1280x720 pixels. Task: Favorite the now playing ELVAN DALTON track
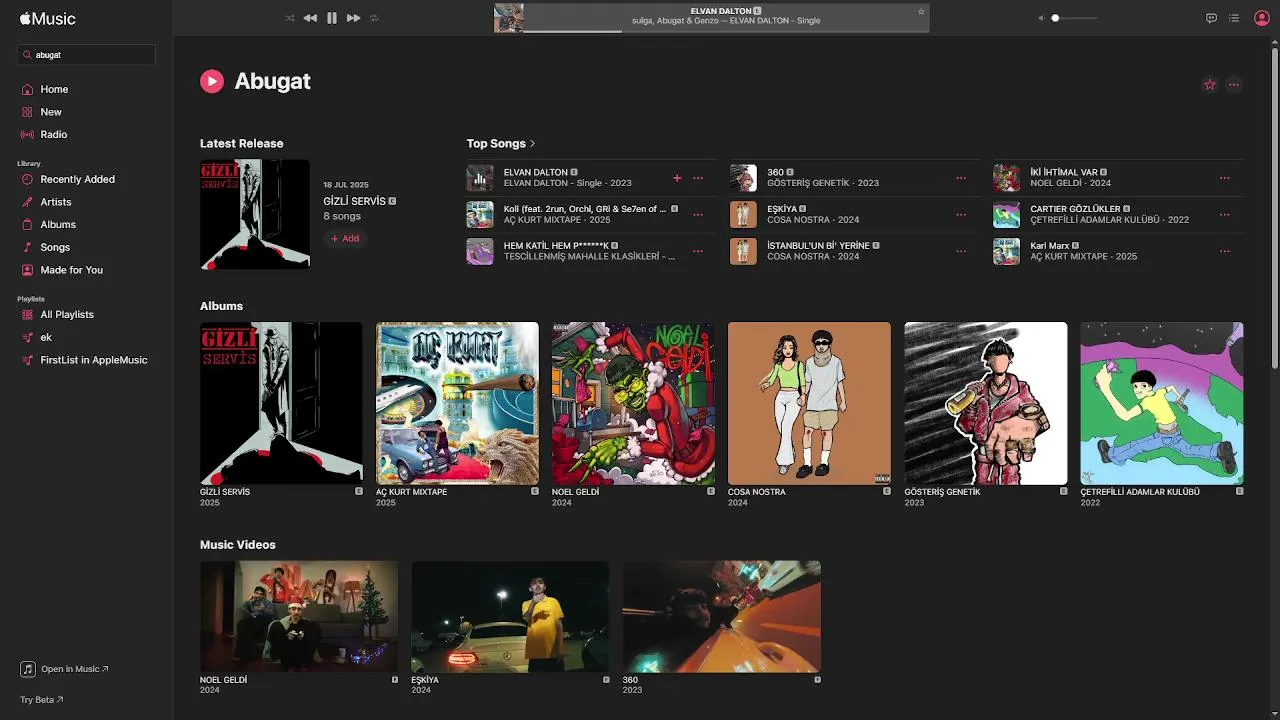pos(921,11)
